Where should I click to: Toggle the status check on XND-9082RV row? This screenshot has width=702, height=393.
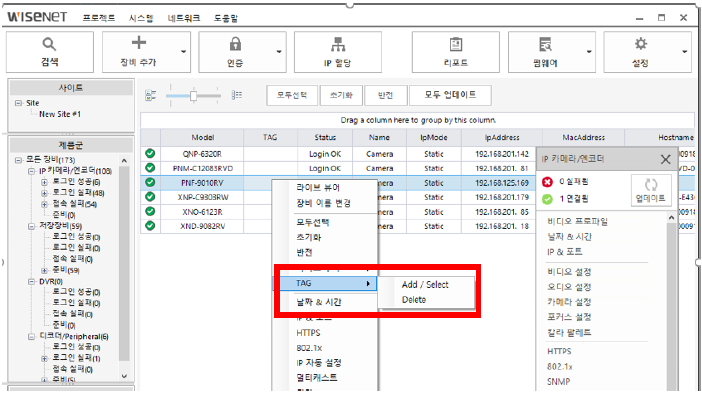(150, 226)
